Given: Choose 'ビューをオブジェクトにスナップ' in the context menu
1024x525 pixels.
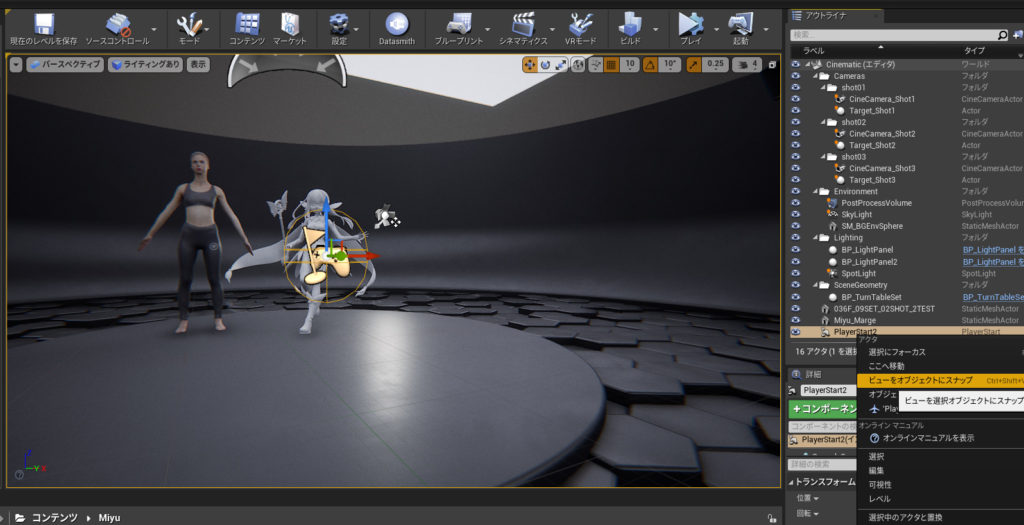Looking at the screenshot, I should click(919, 380).
